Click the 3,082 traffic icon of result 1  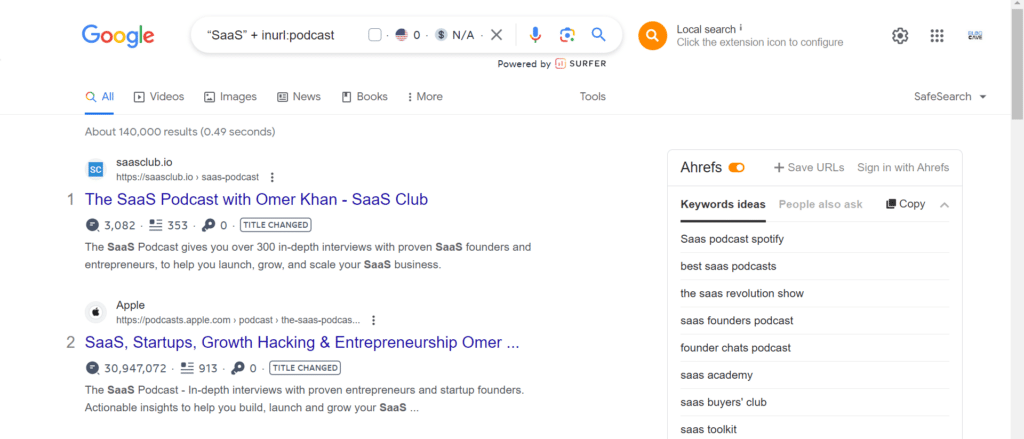93,225
